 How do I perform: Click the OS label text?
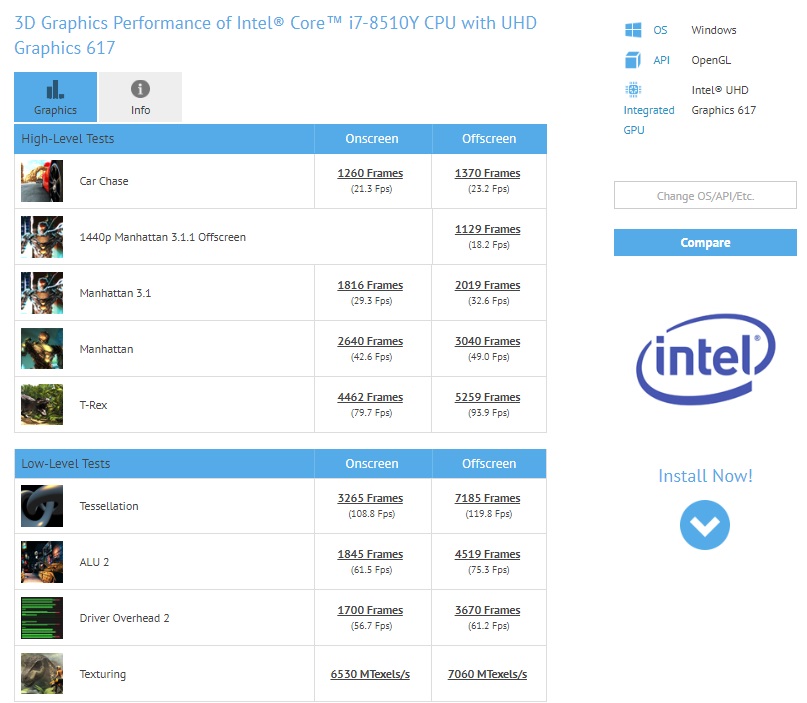coord(660,30)
